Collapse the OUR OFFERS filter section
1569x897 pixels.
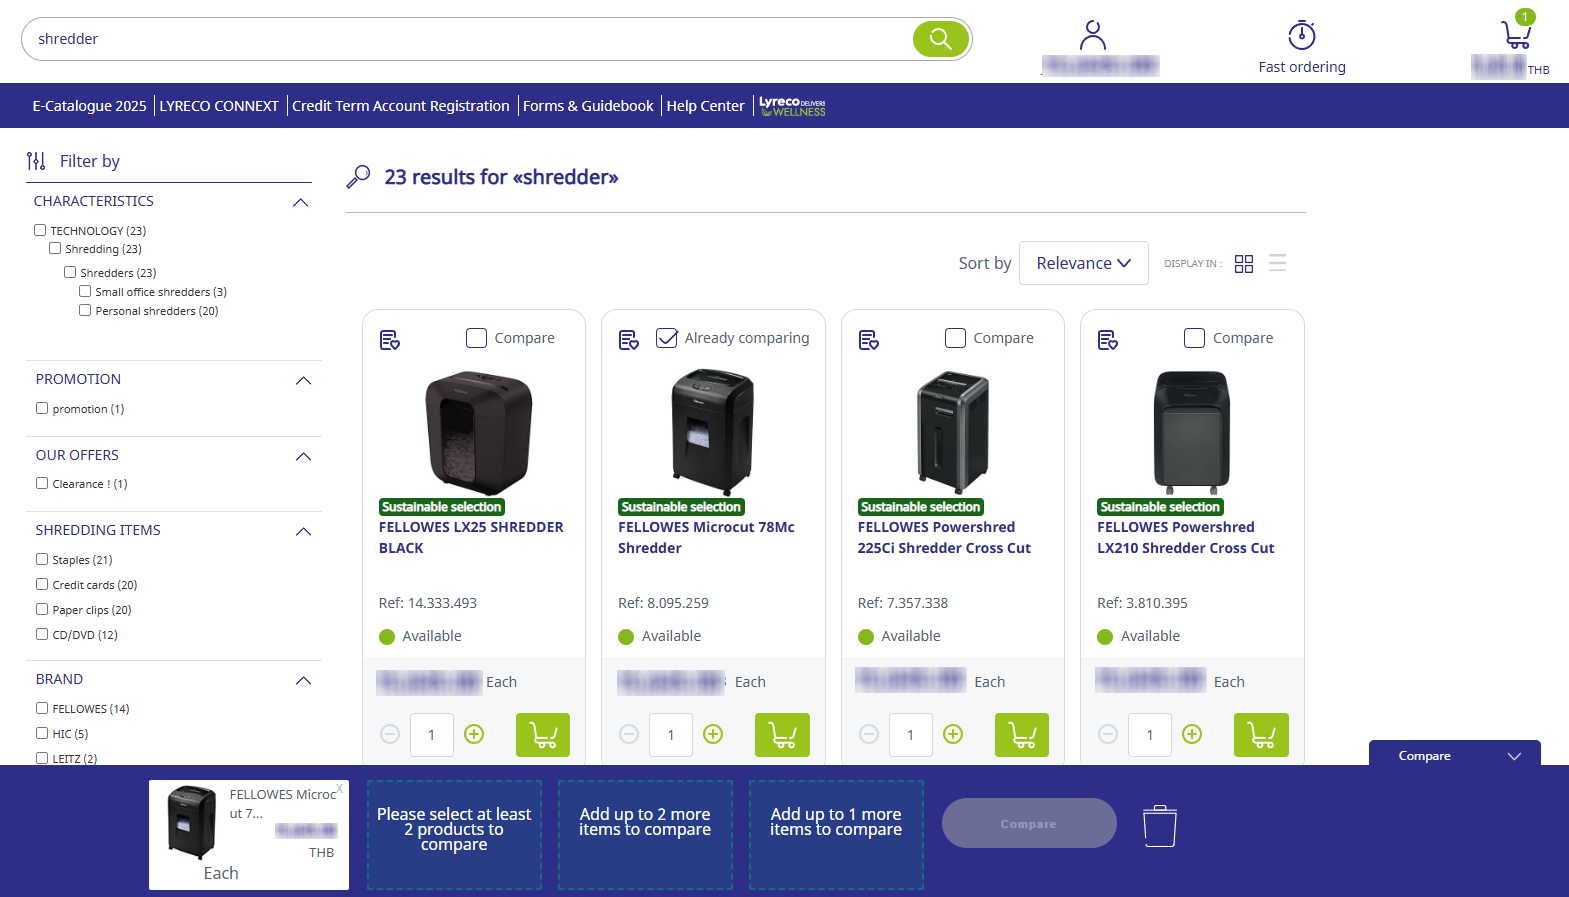click(x=304, y=457)
